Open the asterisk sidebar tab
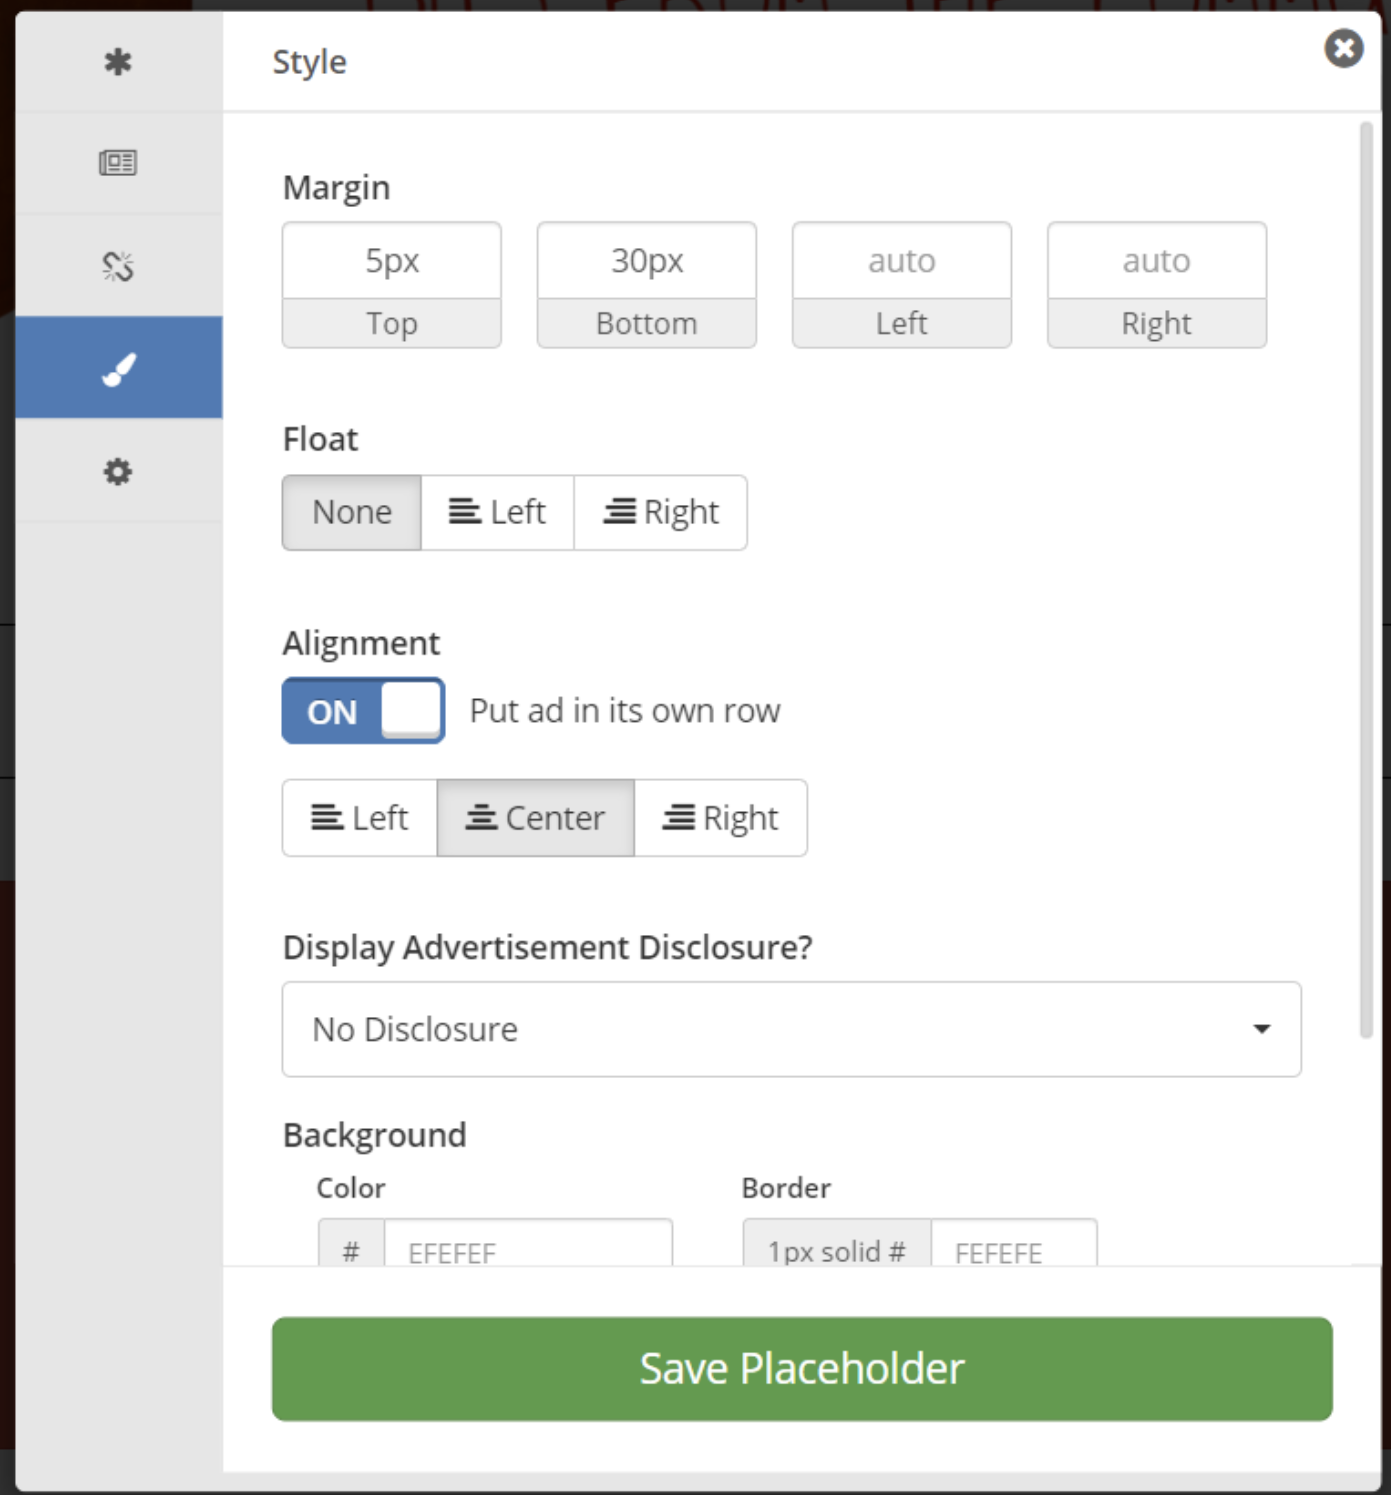The image size is (1391, 1495). pyautogui.click(x=118, y=62)
